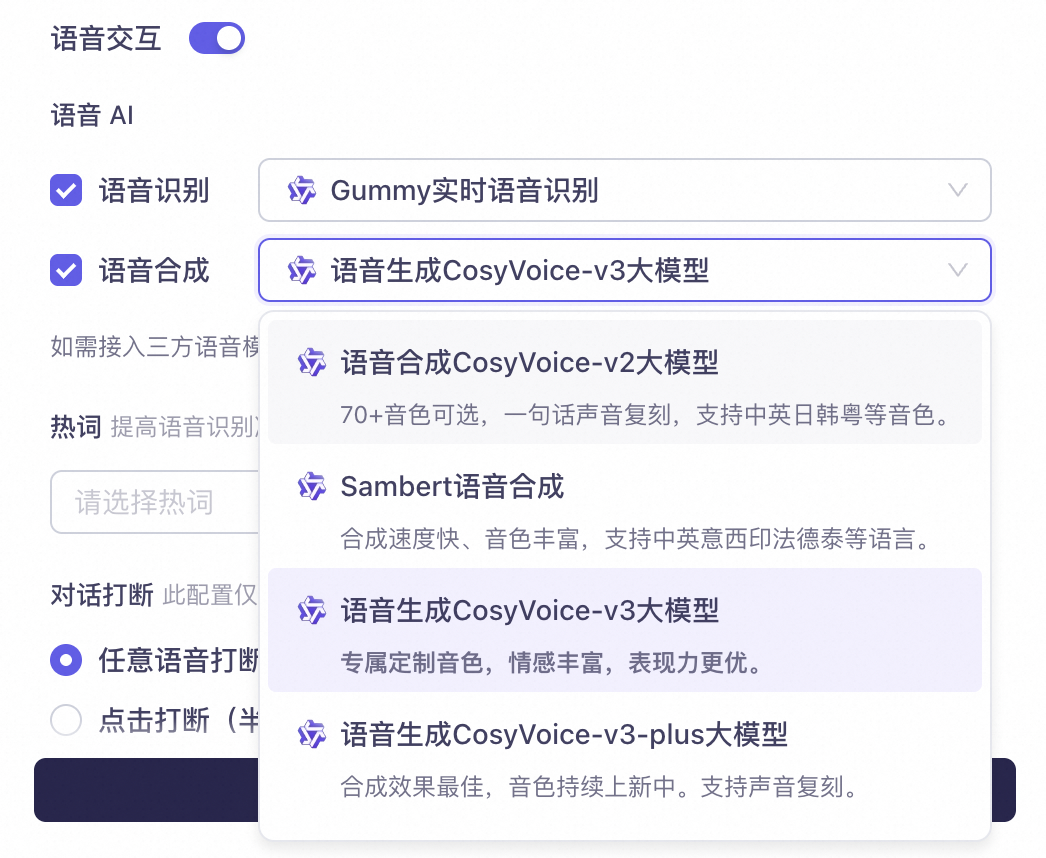Uncheck the 语音合成 checkbox
The width and height of the screenshot is (1046, 858).
coord(66,270)
